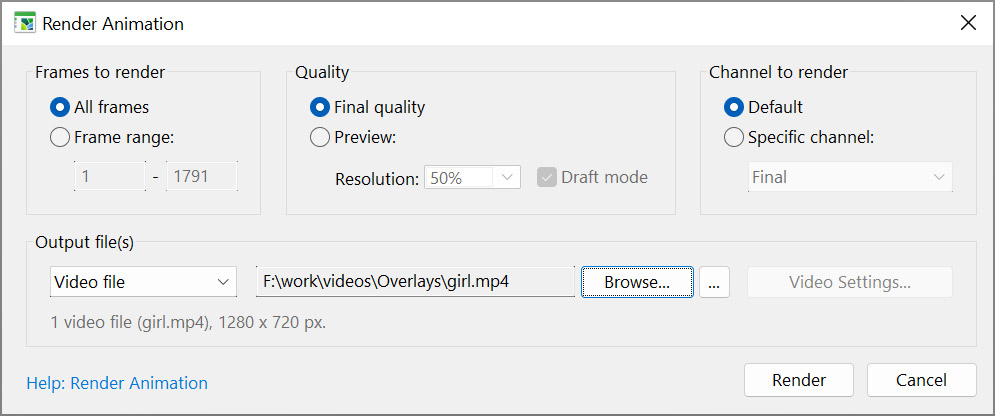
Task: Open the Video file output type dropdown
Action: click(143, 282)
